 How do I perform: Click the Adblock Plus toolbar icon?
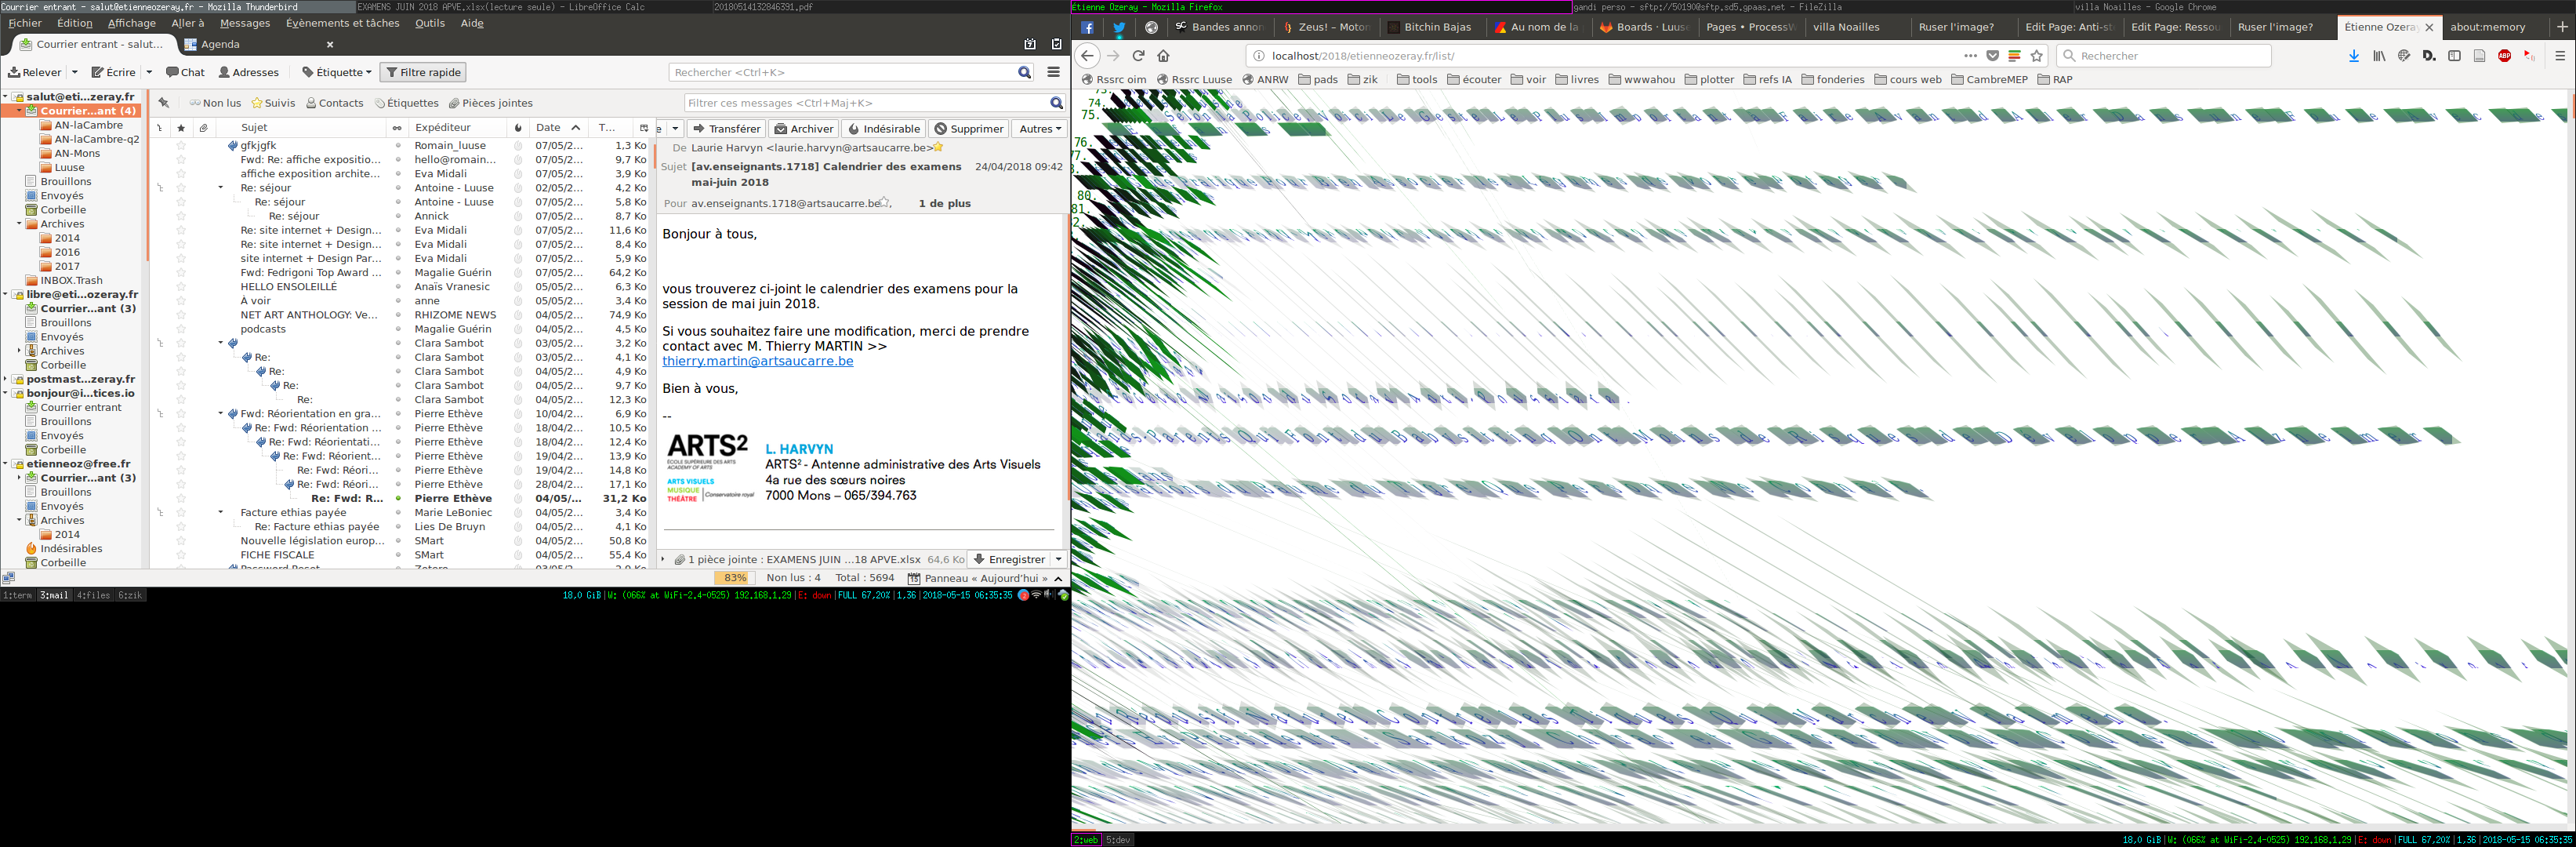coord(2504,56)
